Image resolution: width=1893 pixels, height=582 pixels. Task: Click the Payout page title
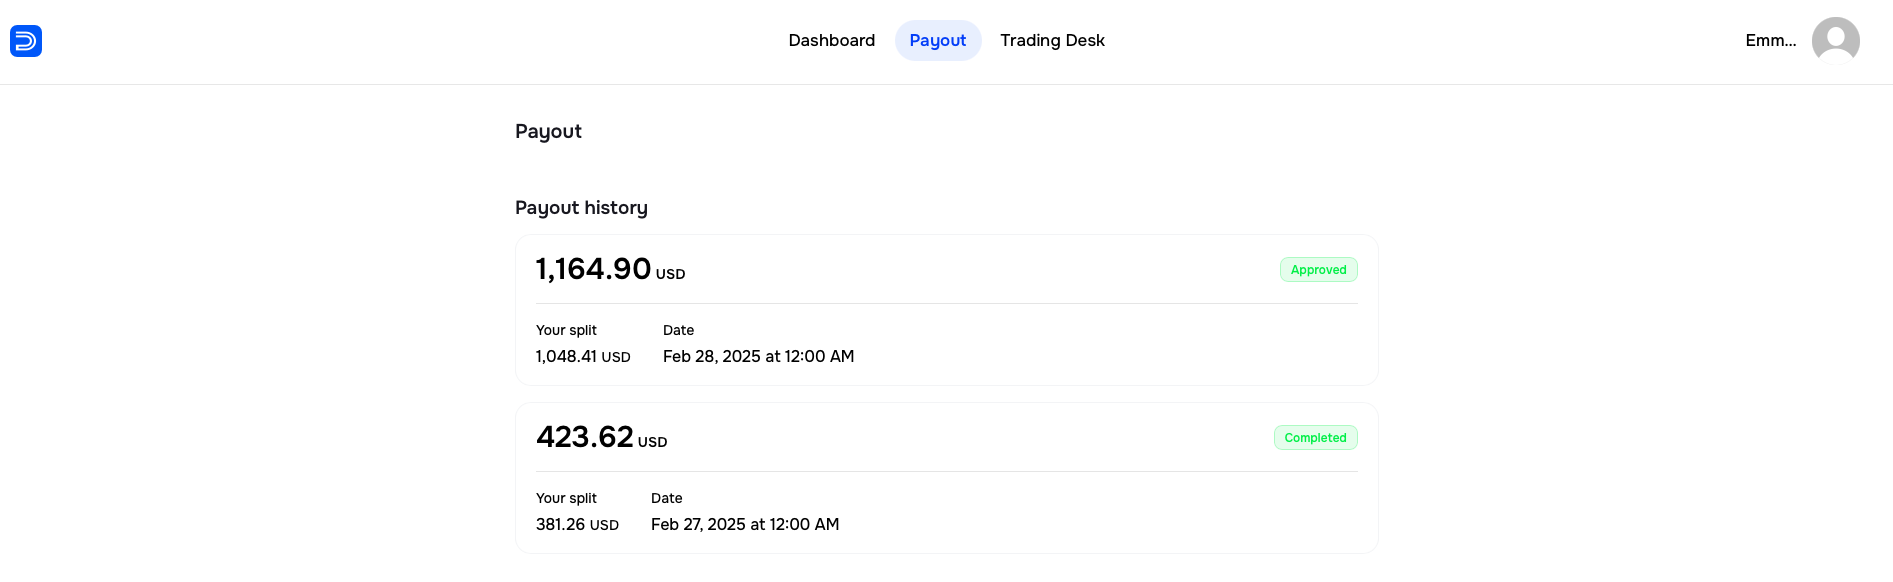coord(548,131)
